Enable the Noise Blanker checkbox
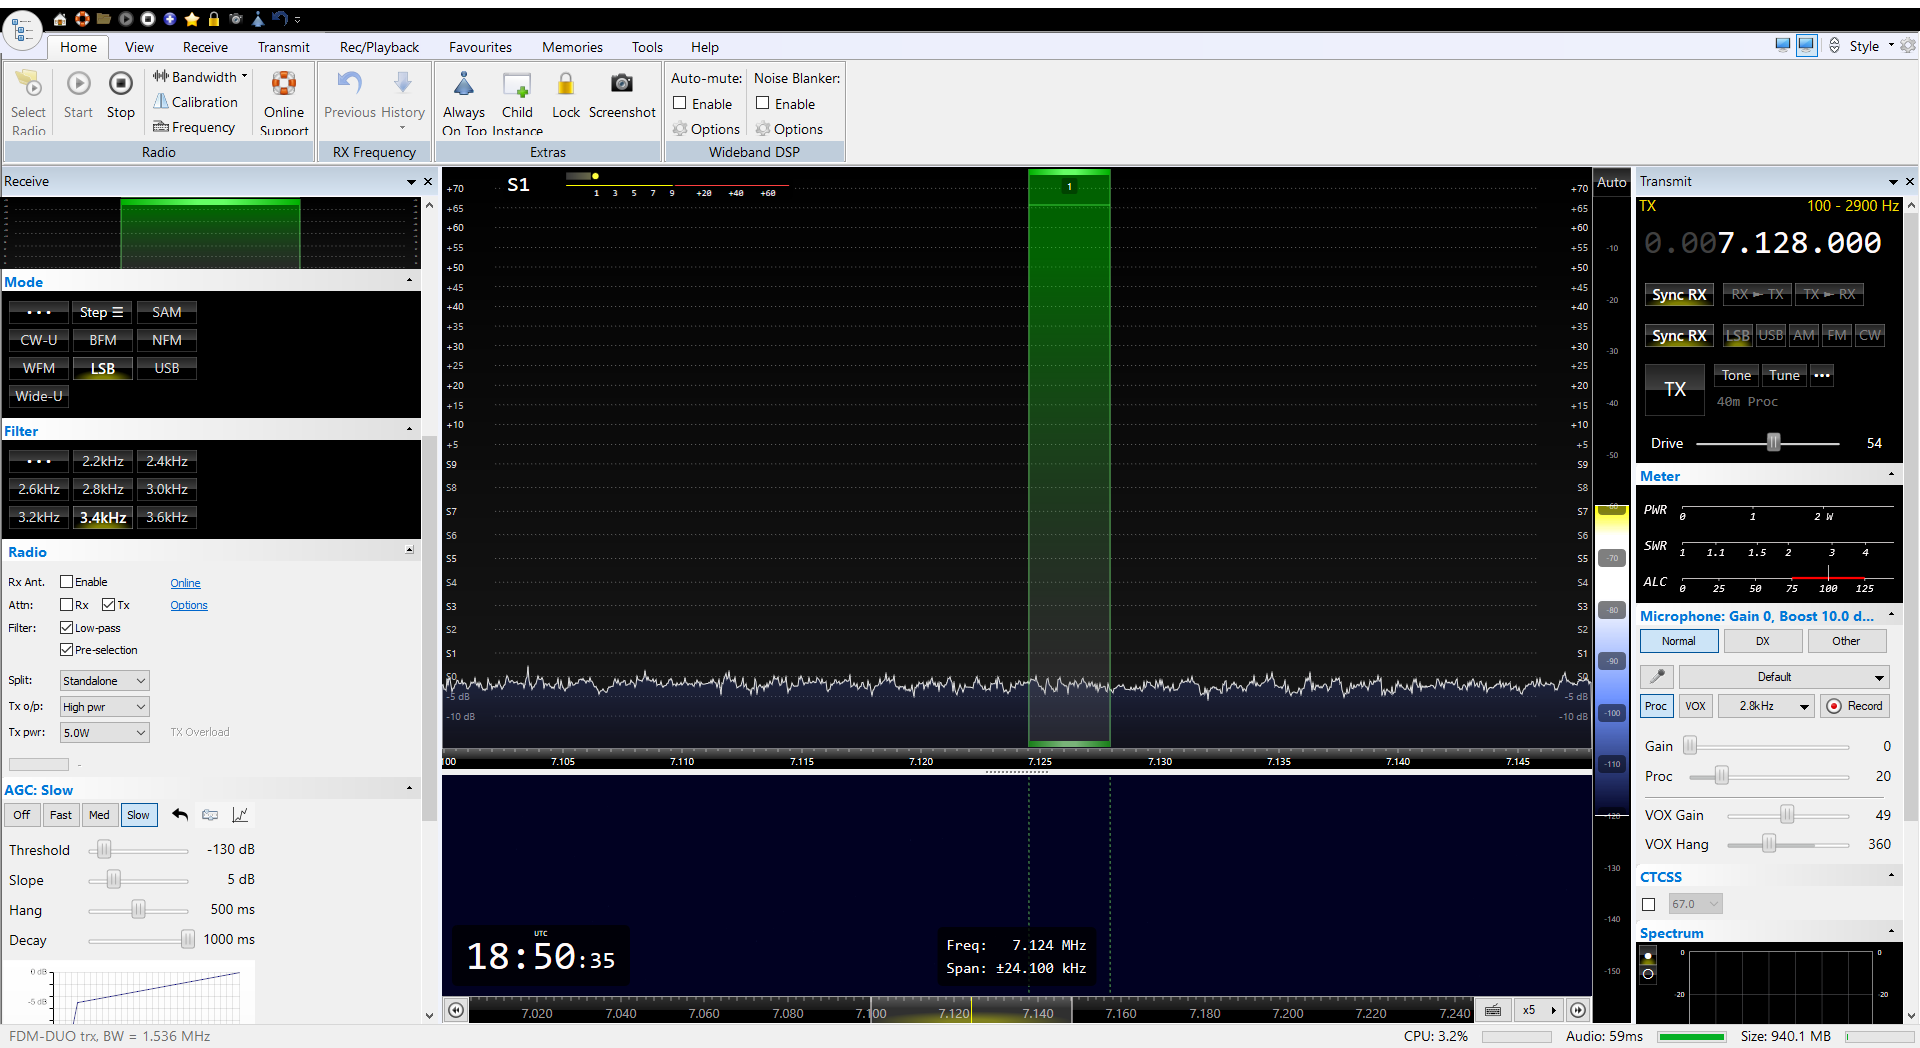 click(x=763, y=103)
